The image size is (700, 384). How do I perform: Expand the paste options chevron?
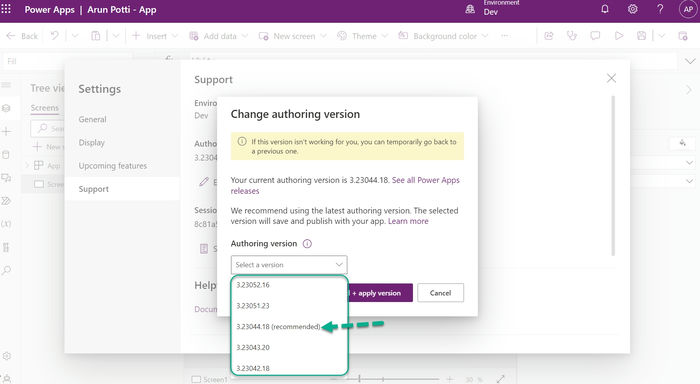[x=116, y=36]
